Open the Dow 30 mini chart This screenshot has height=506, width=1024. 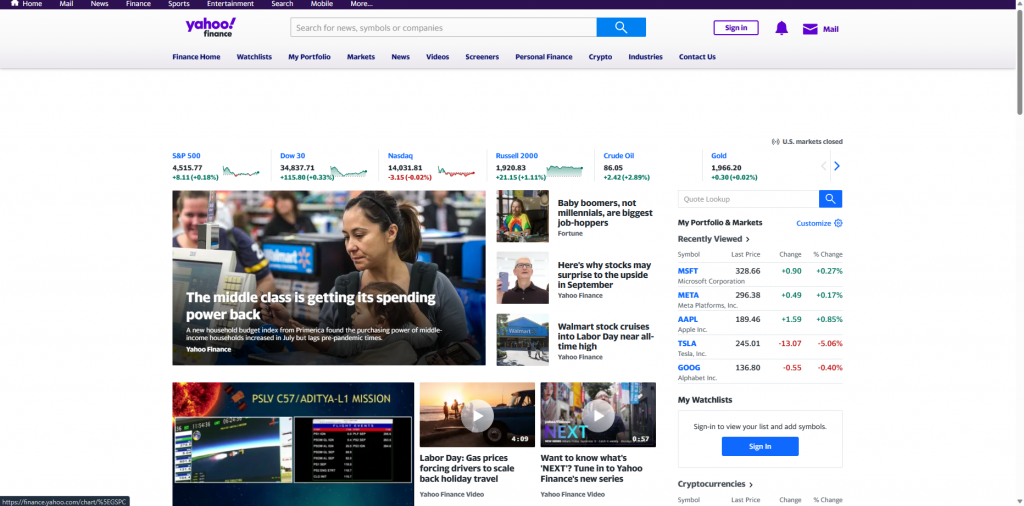(348, 172)
